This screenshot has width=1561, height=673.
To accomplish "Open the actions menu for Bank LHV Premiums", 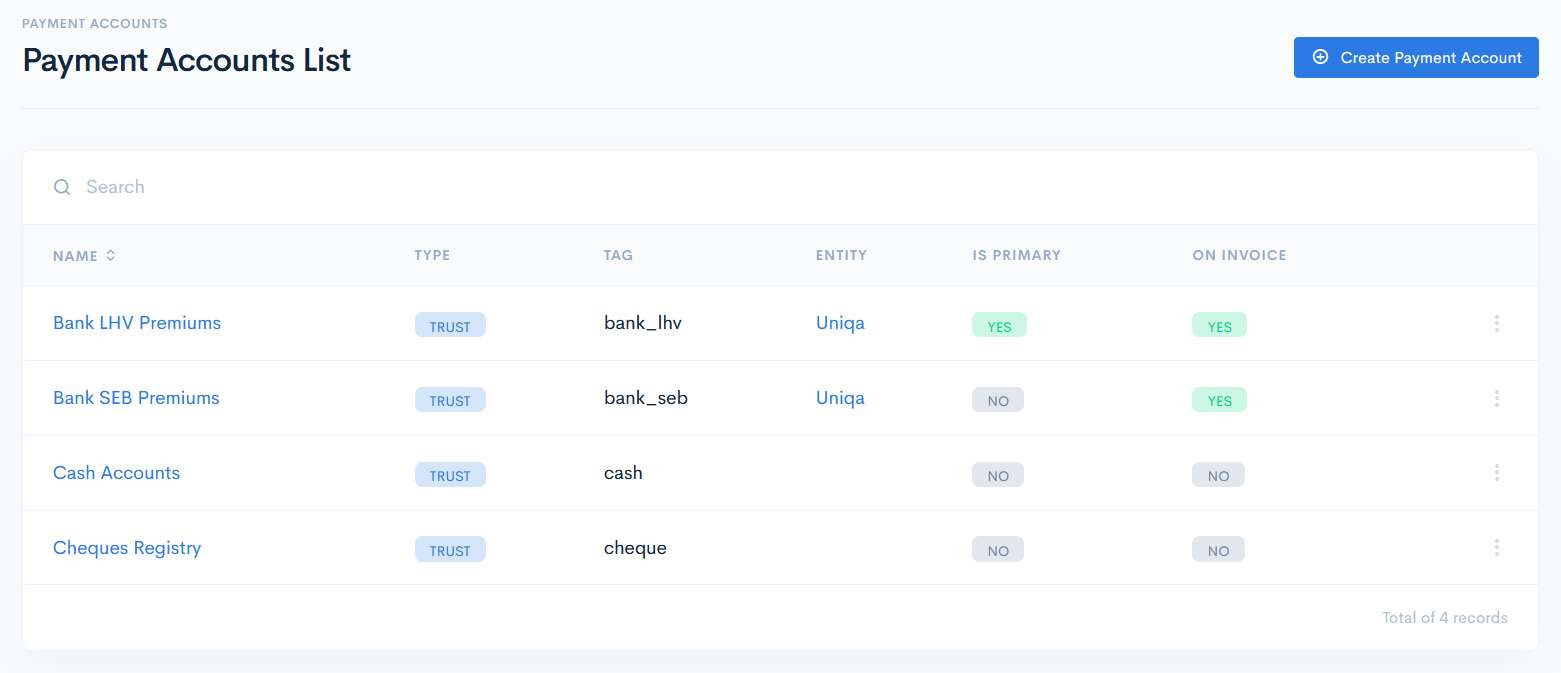I will point(1497,323).
